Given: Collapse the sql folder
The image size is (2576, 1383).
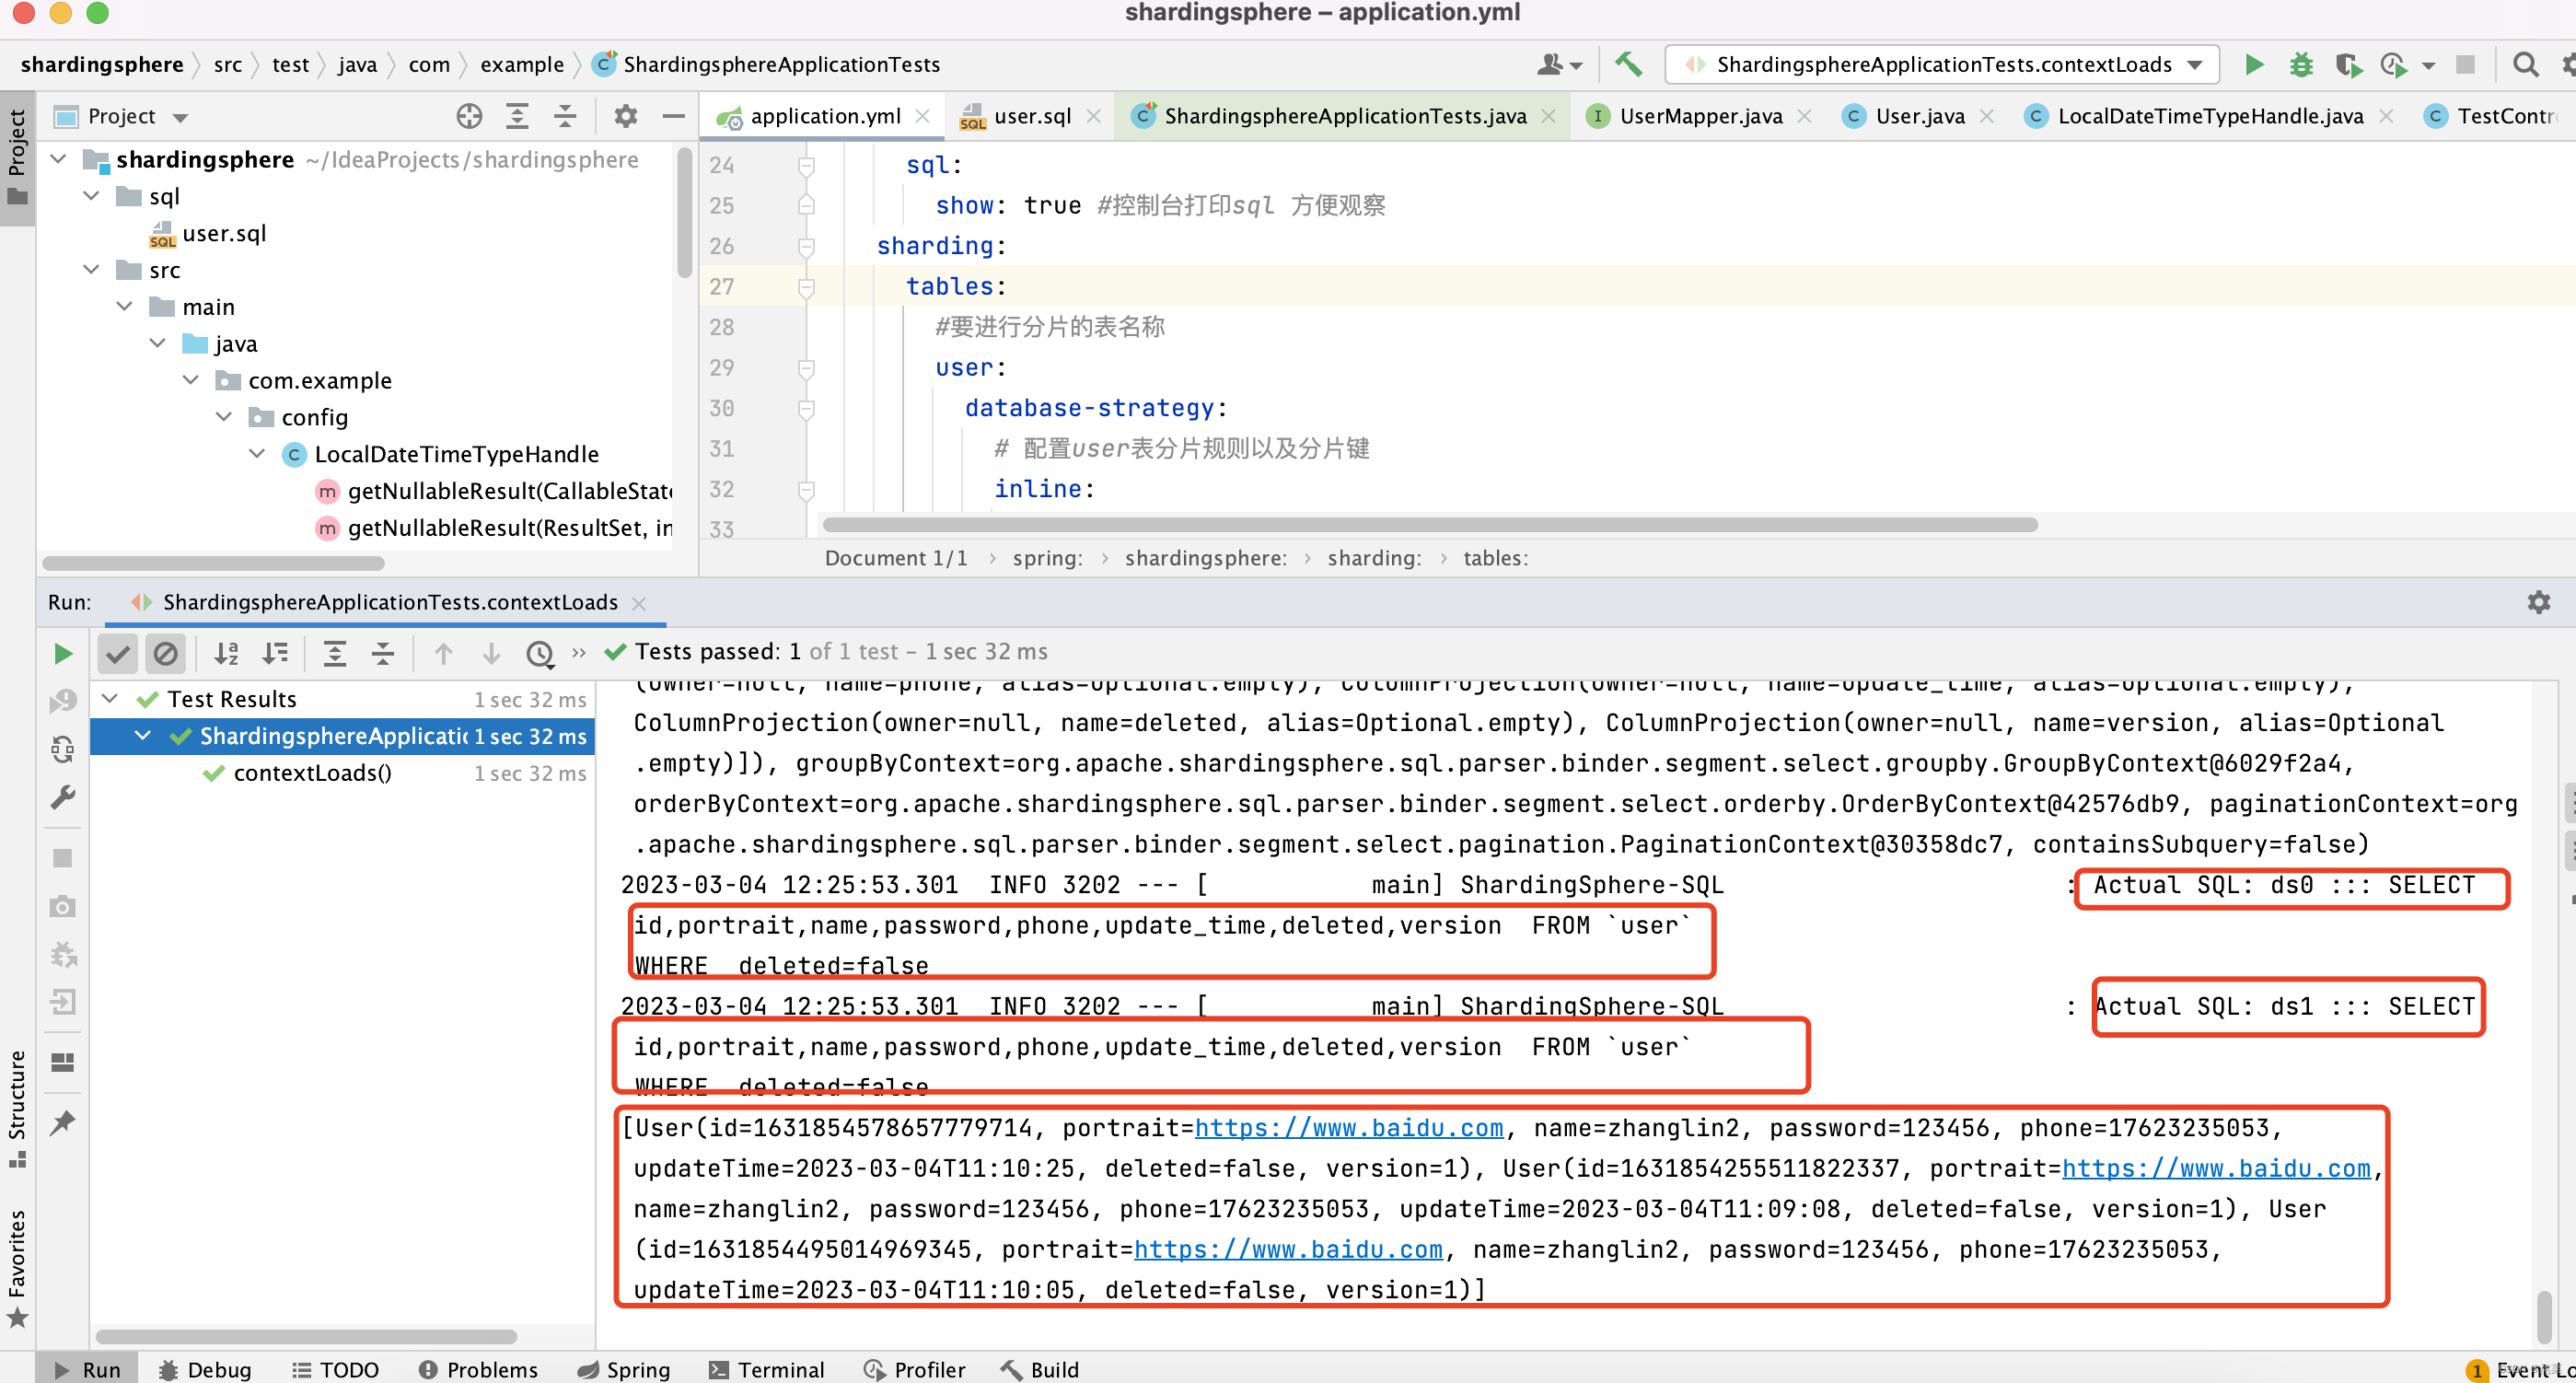Looking at the screenshot, I should [x=92, y=196].
